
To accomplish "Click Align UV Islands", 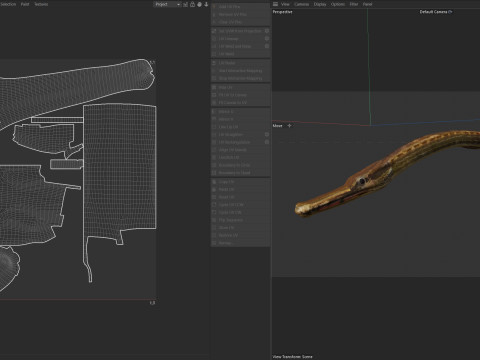I will 240,150.
